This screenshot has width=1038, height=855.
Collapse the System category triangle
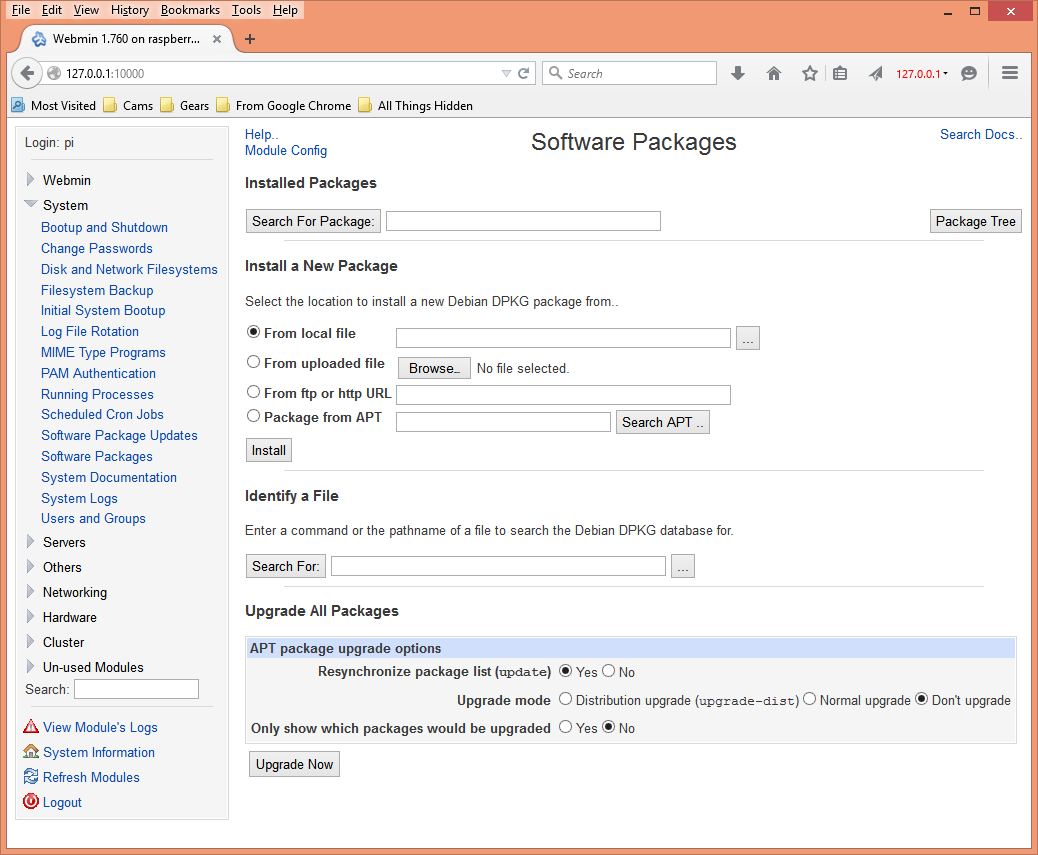pyautogui.click(x=31, y=204)
